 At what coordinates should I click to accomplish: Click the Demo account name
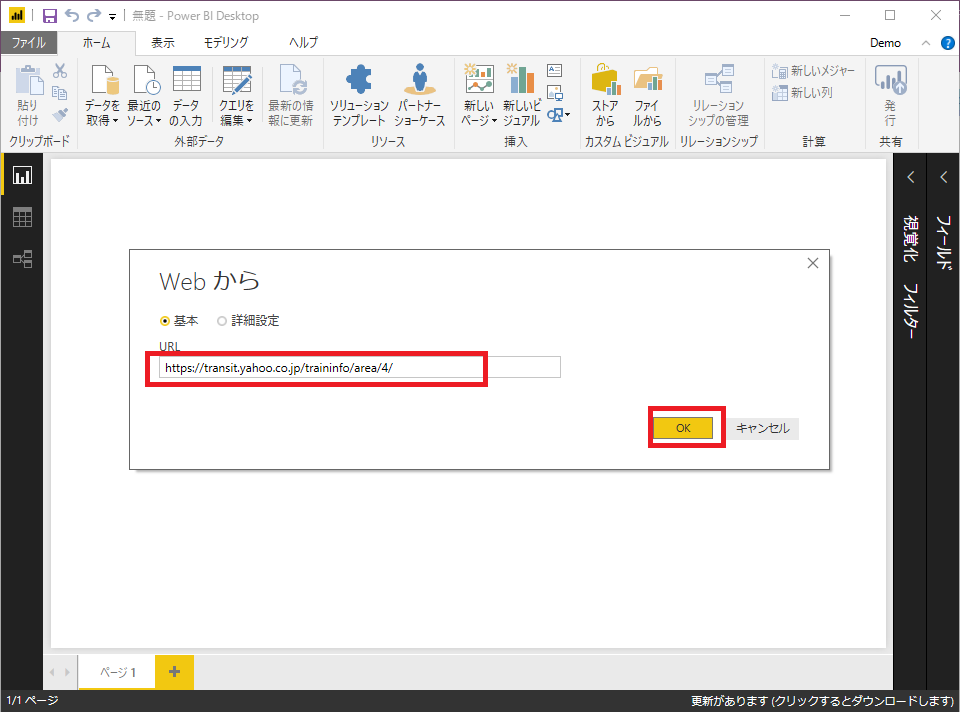tap(885, 43)
